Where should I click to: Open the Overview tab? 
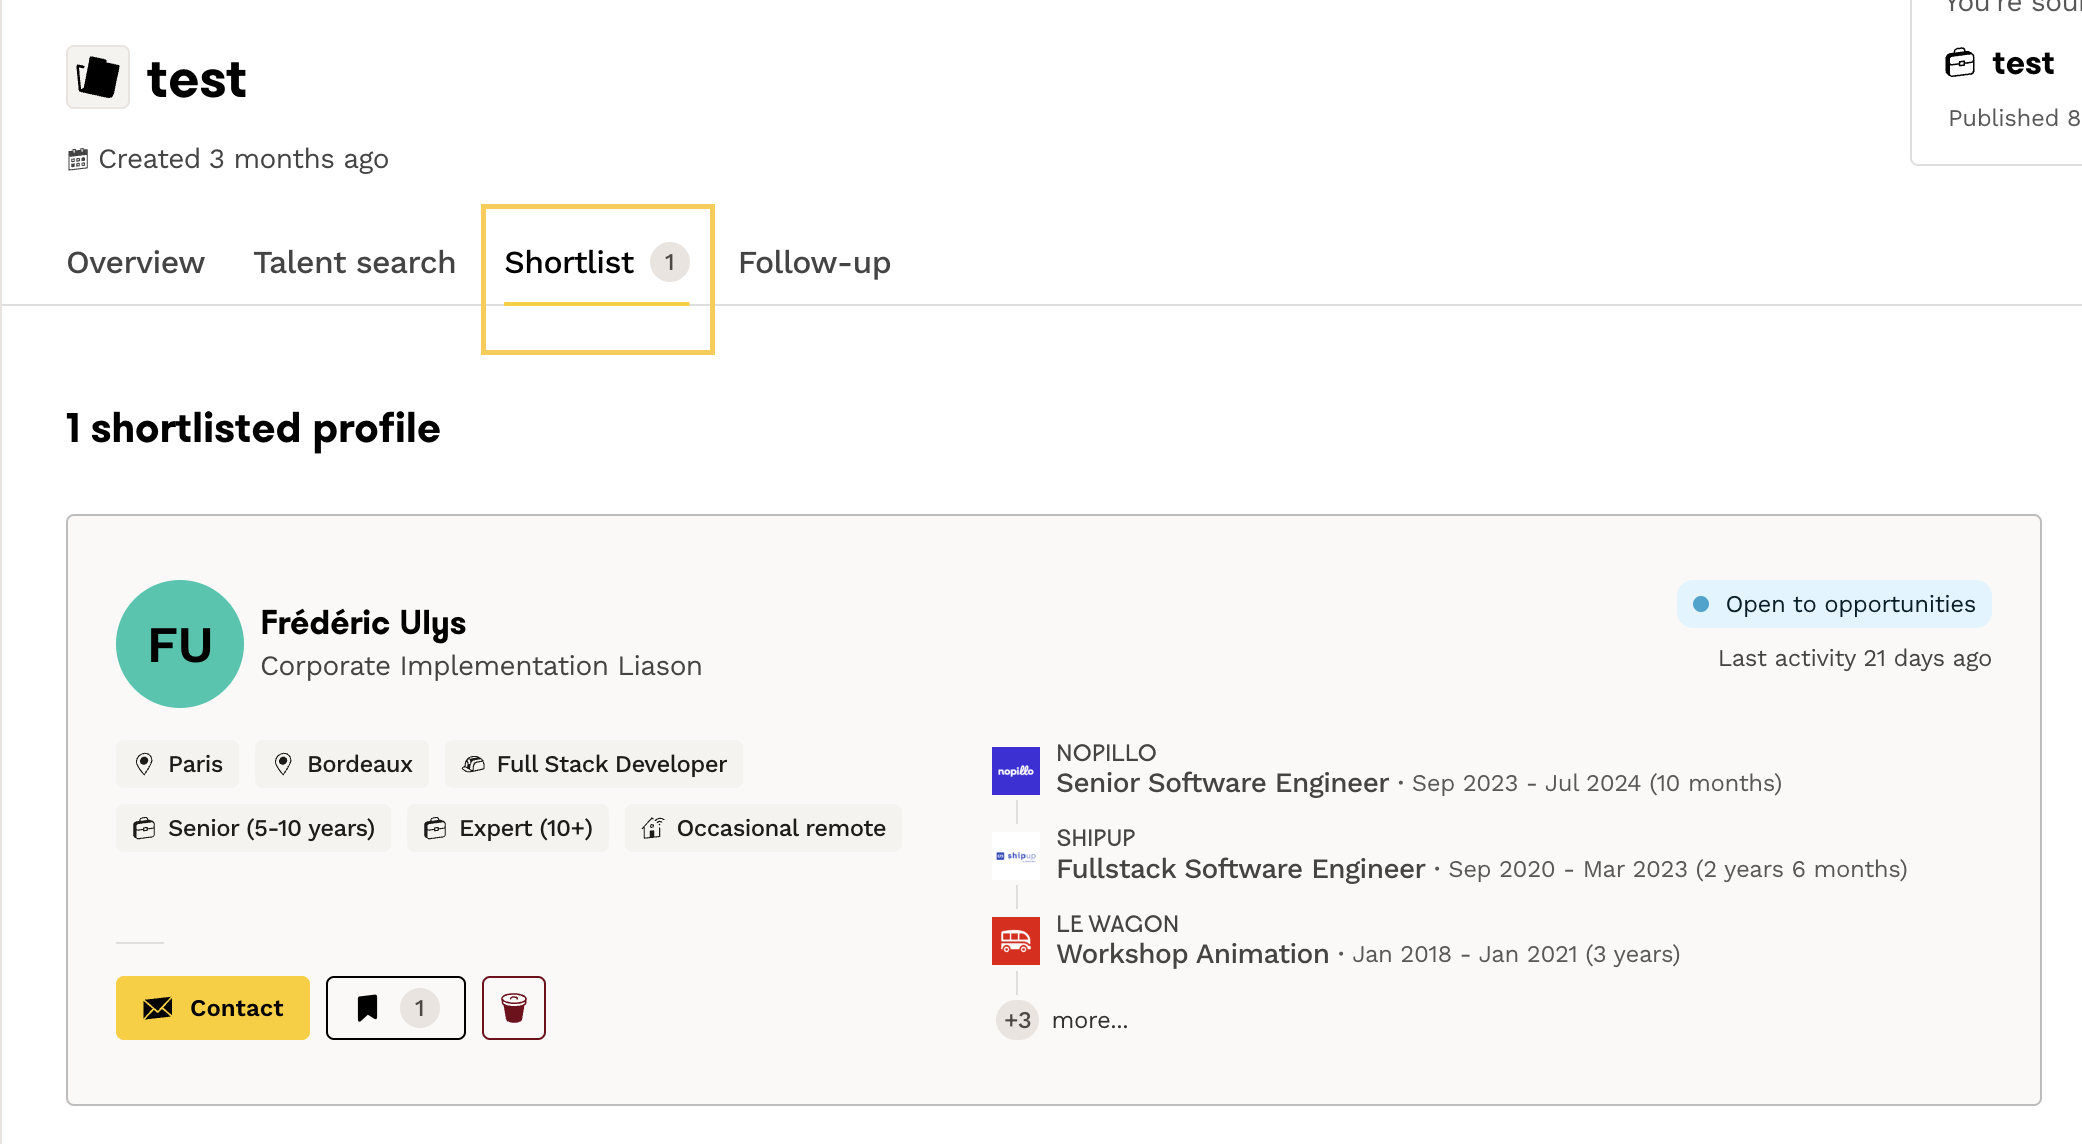pyautogui.click(x=136, y=262)
